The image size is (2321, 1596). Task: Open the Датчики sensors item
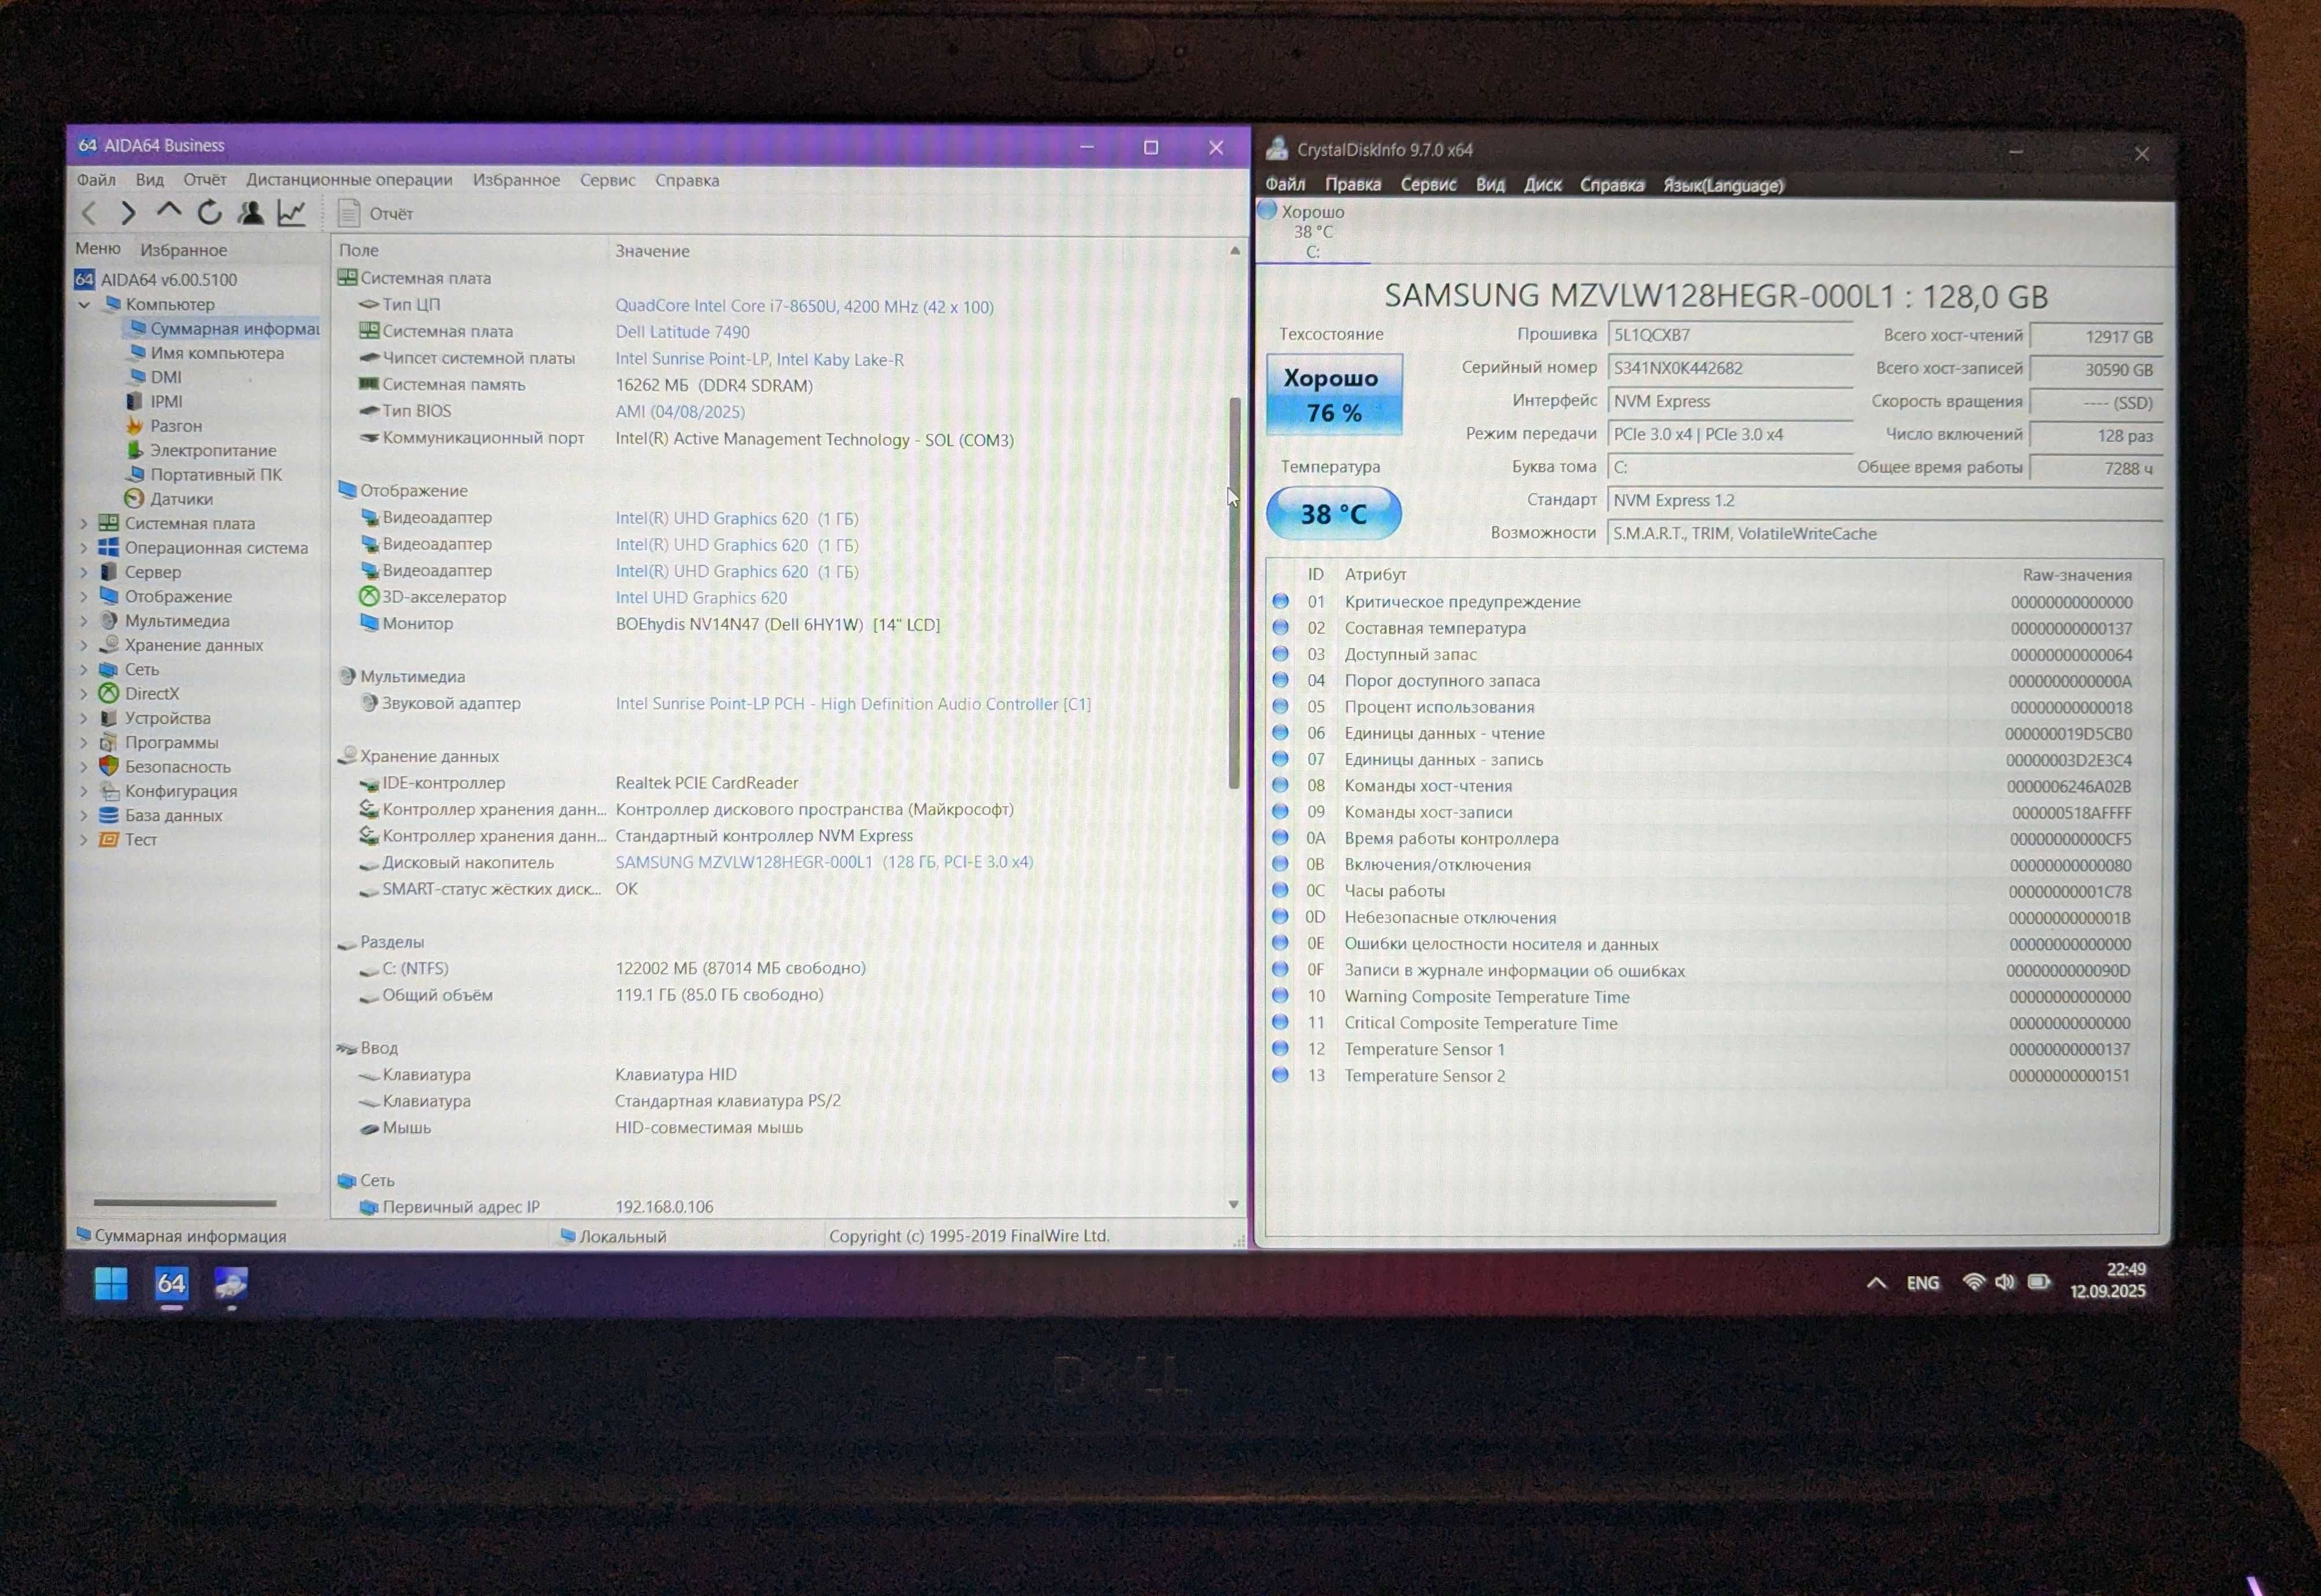coord(181,499)
